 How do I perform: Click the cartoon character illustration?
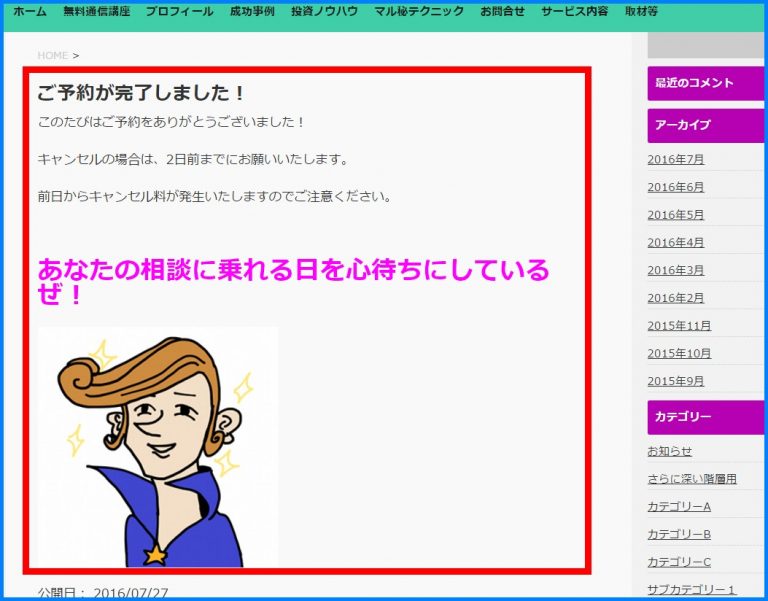click(158, 447)
